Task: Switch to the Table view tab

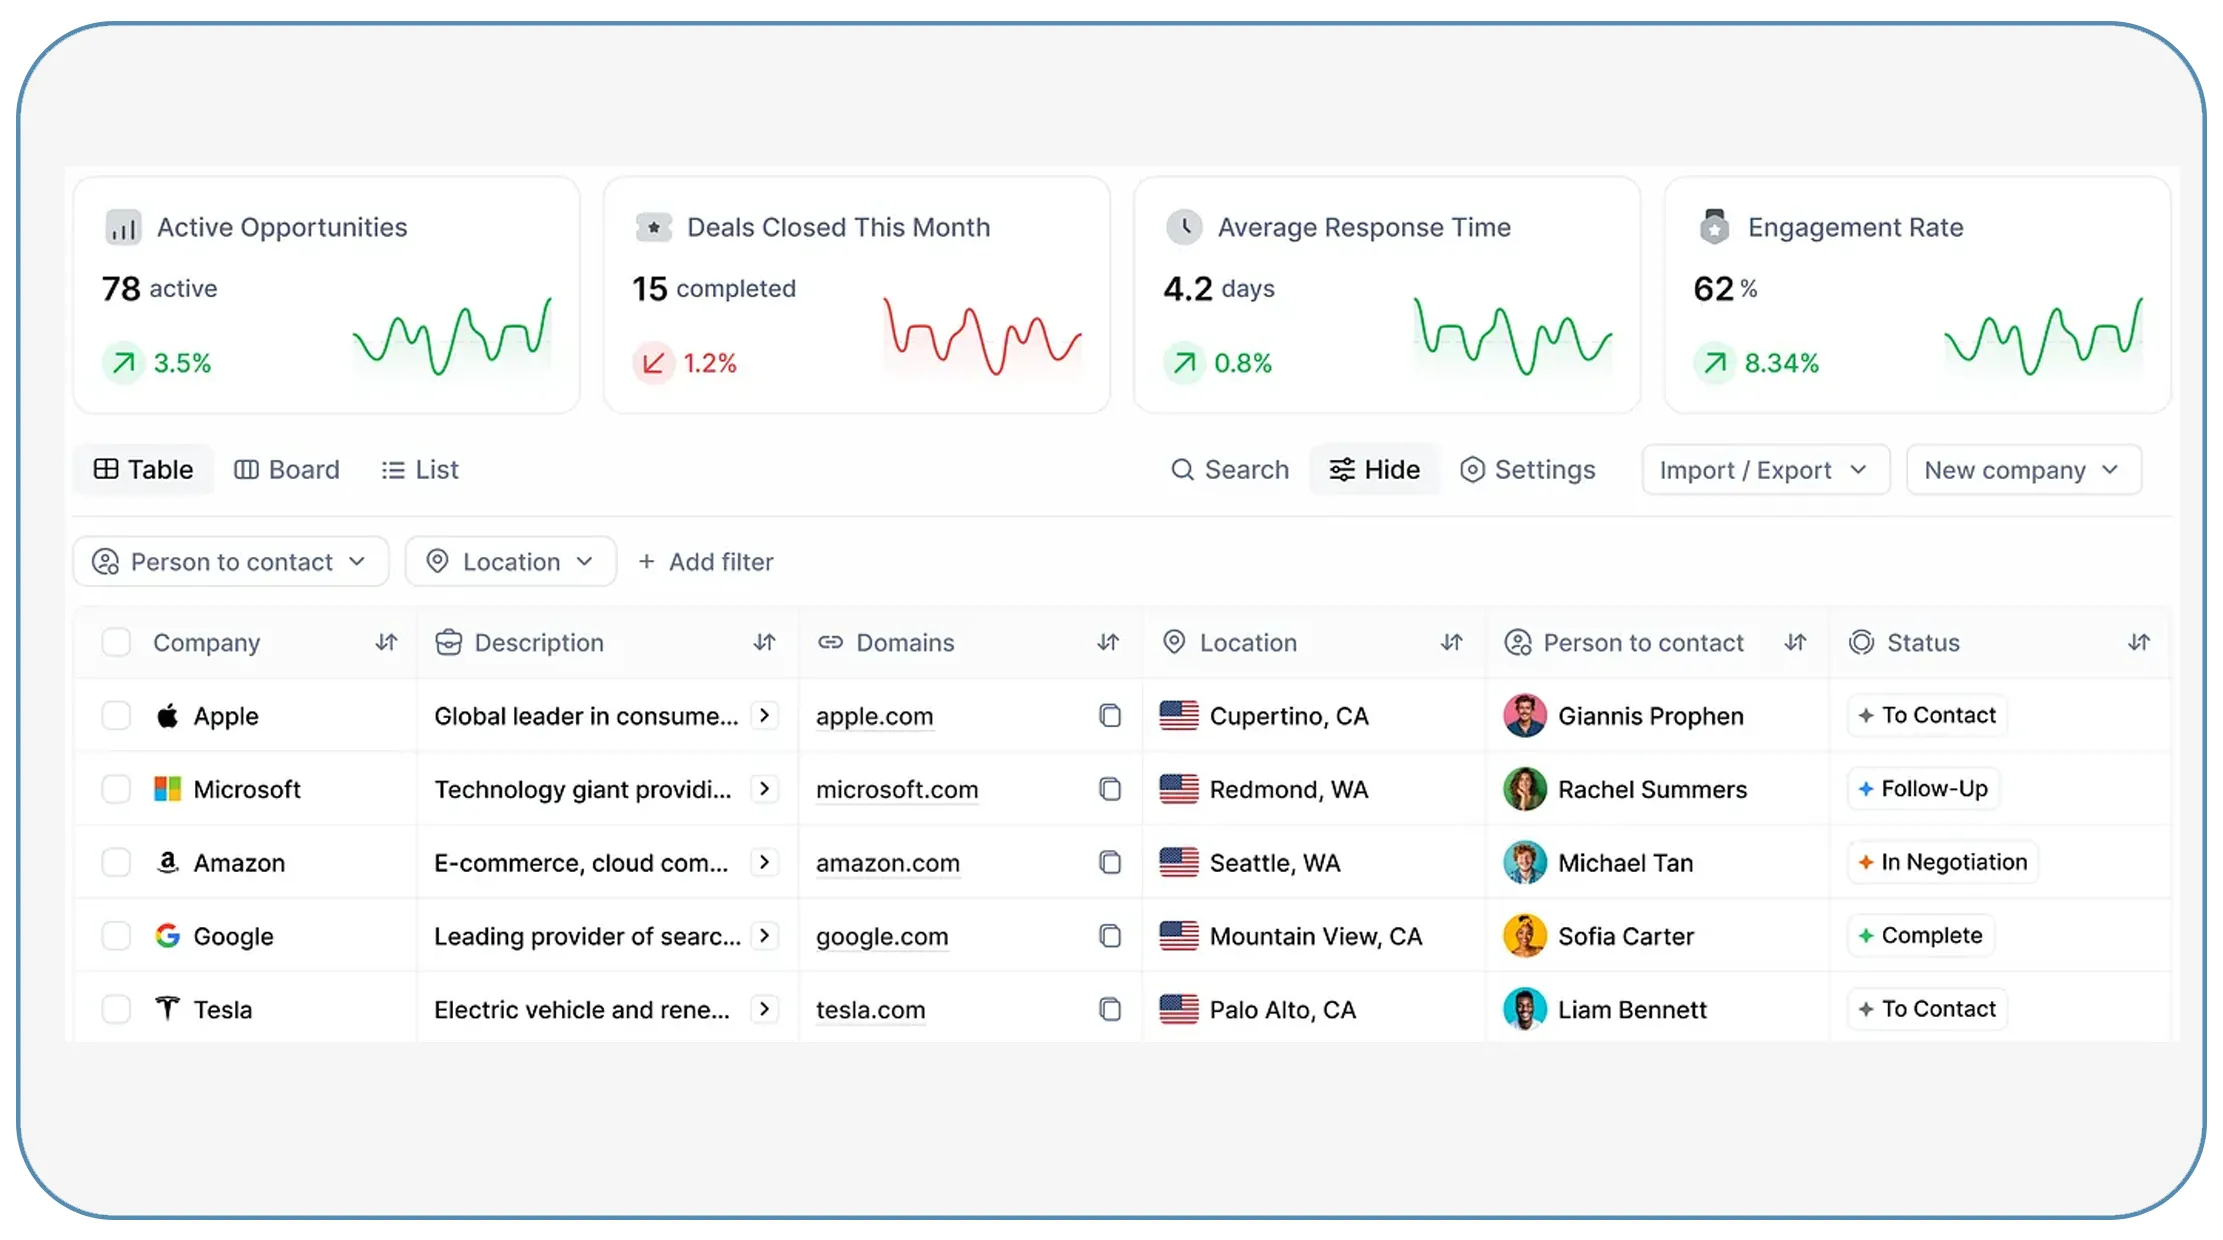Action: tap(144, 470)
